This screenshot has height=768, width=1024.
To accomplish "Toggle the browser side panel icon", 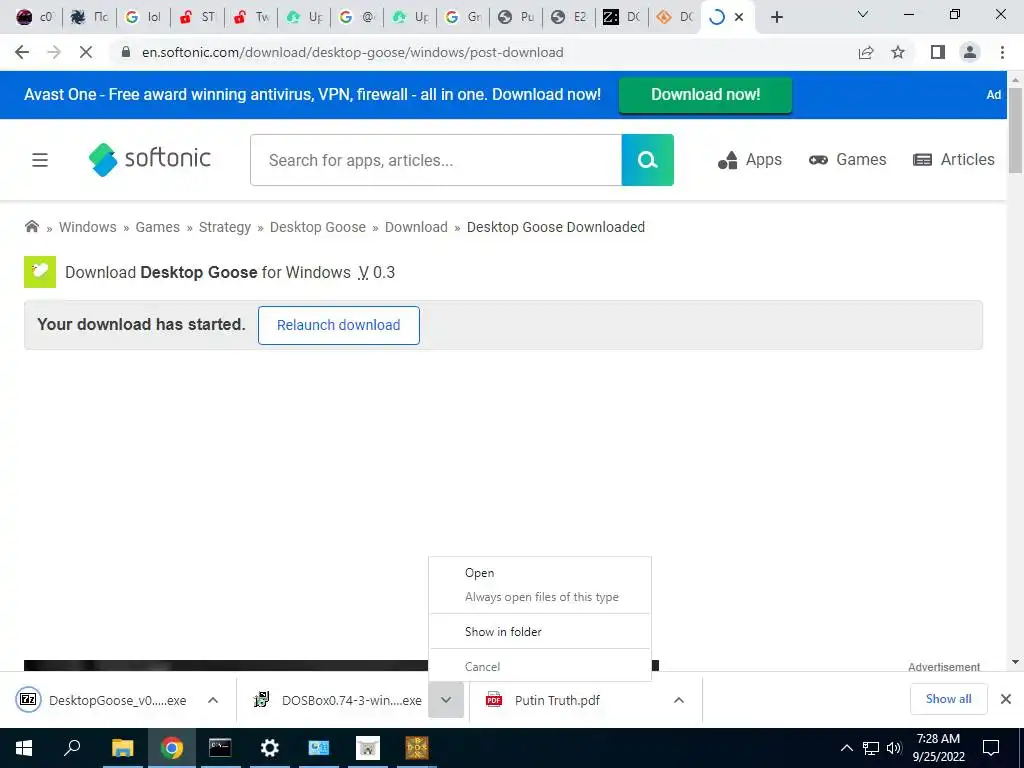I will pyautogui.click(x=938, y=52).
